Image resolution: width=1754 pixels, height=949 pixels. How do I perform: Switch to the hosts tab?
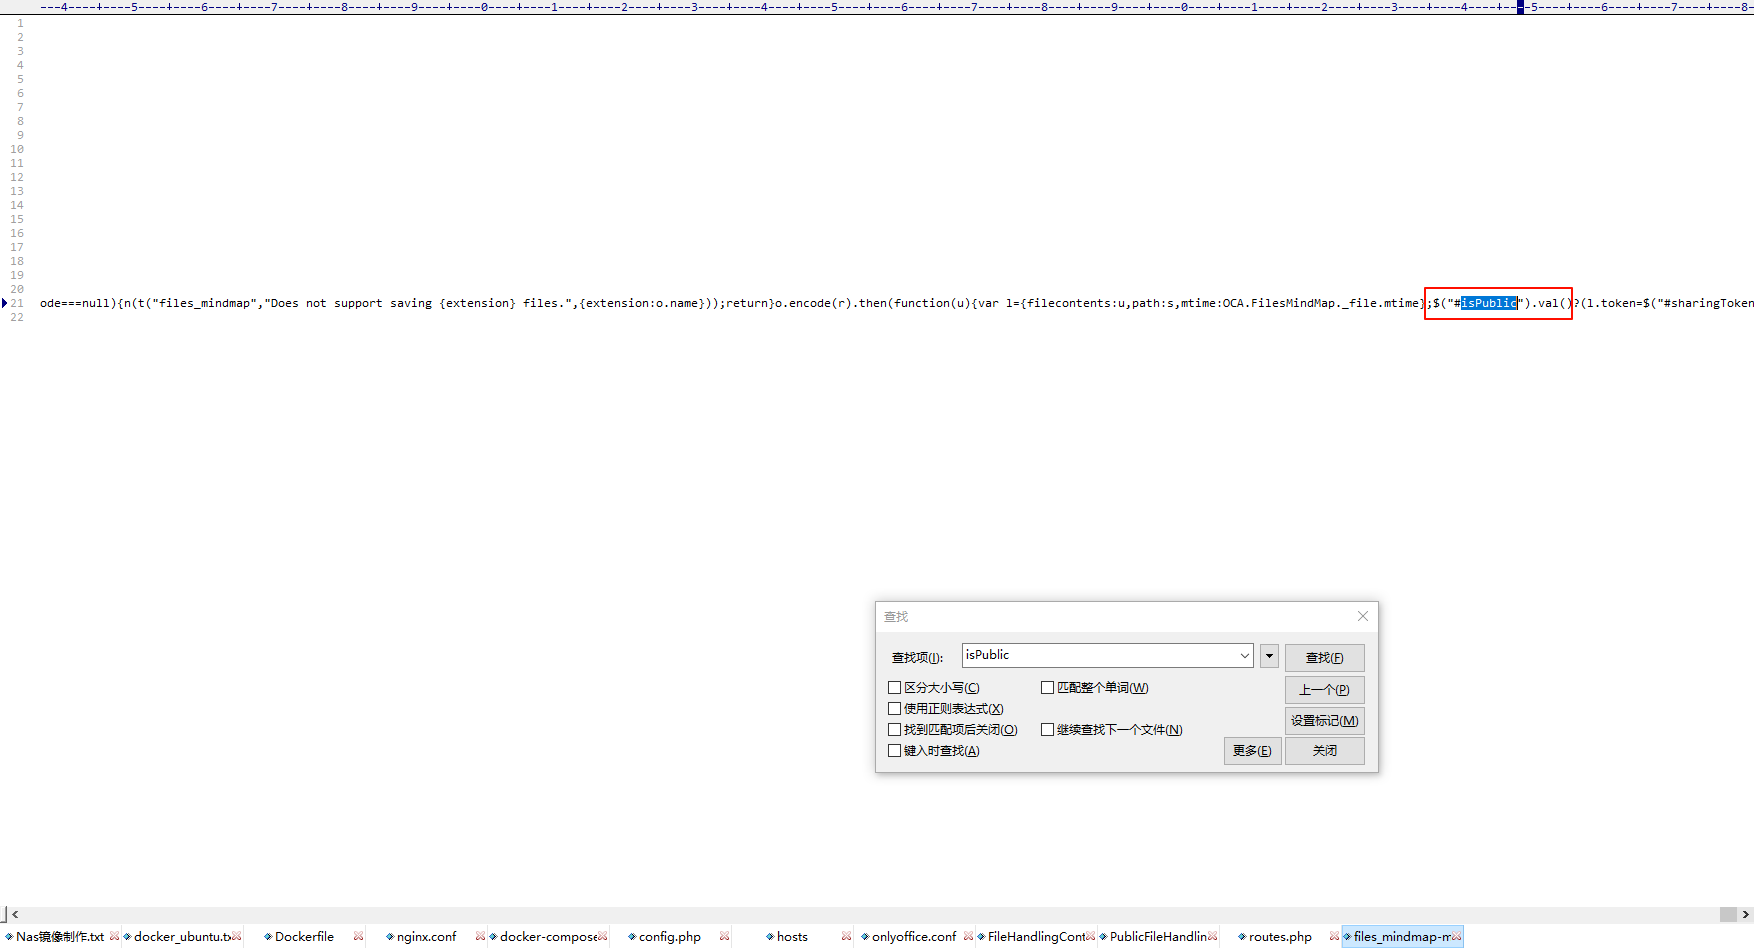[x=792, y=937]
